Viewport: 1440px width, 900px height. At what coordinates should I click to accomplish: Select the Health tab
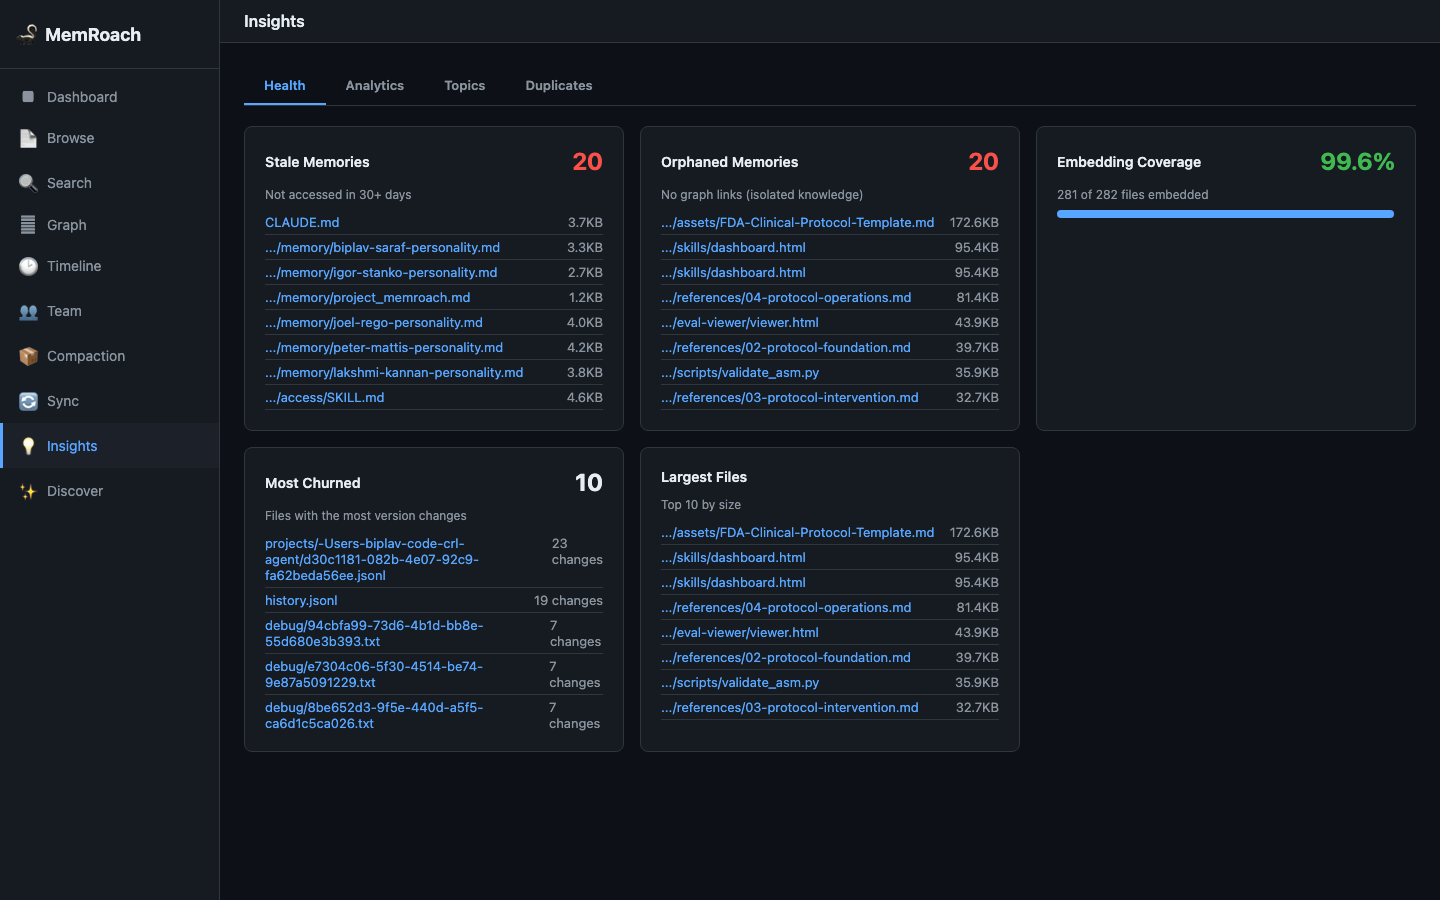[x=285, y=86]
